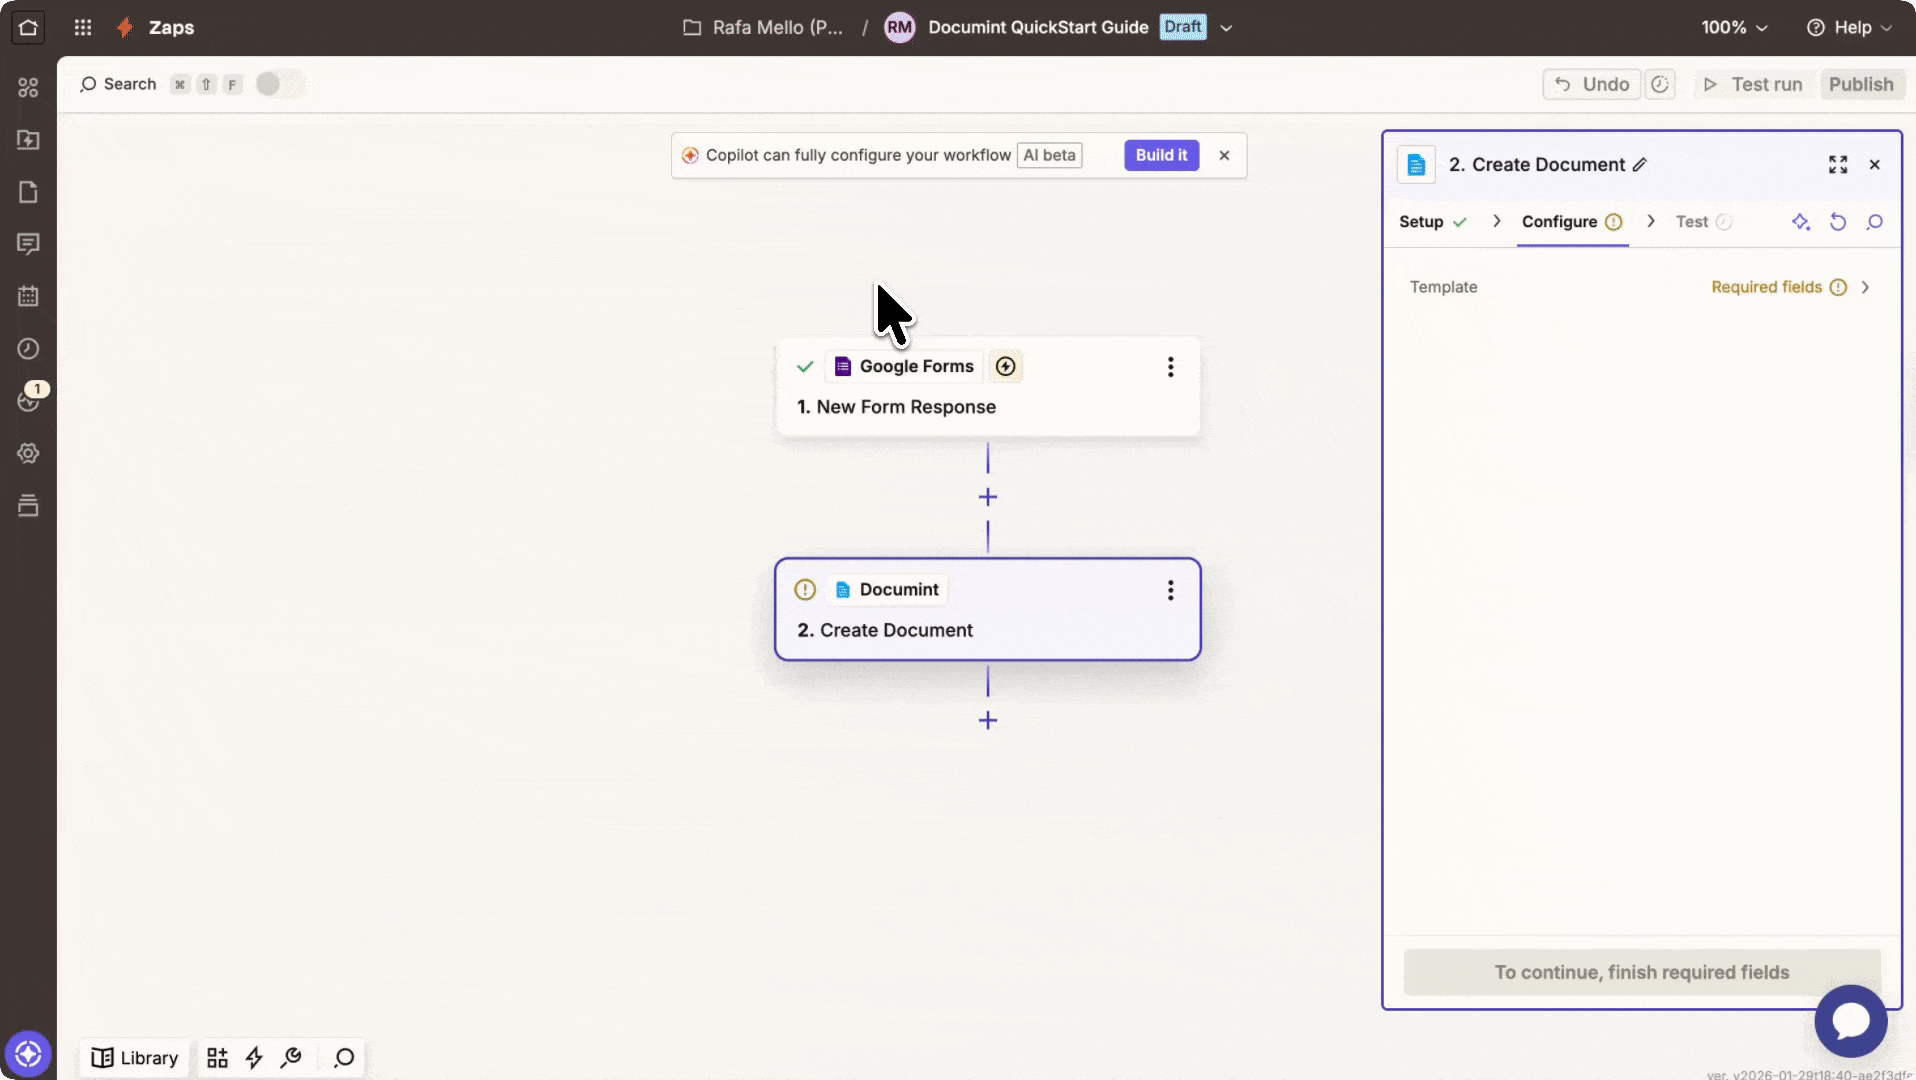Open the chat support bubble
The width and height of the screenshot is (1916, 1080).
[x=1850, y=1021]
